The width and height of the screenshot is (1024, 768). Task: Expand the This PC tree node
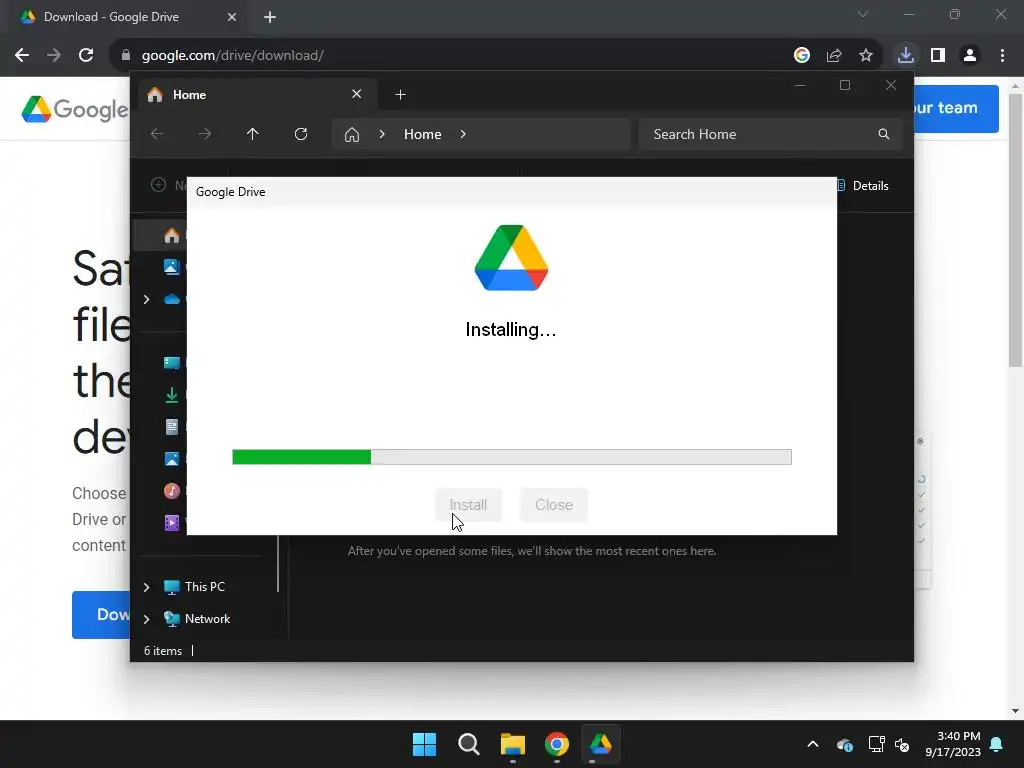(146, 587)
